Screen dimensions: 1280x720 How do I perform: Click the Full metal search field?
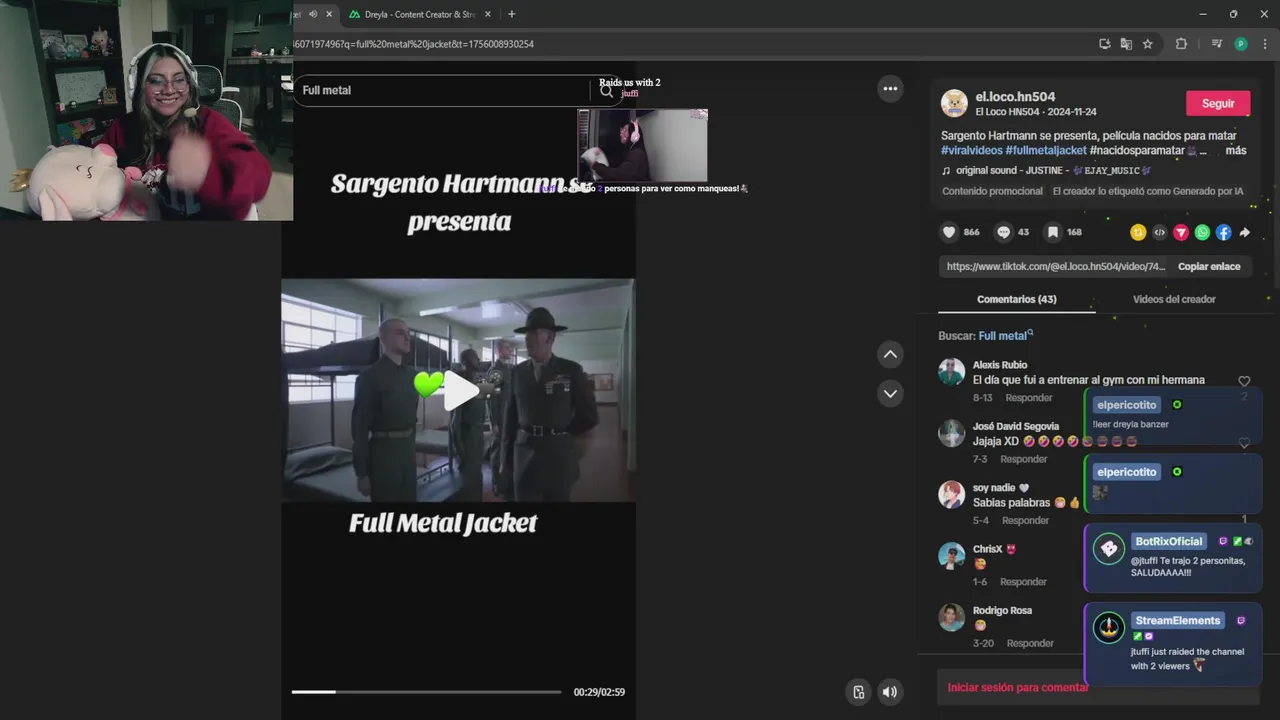pyautogui.click(x=444, y=90)
